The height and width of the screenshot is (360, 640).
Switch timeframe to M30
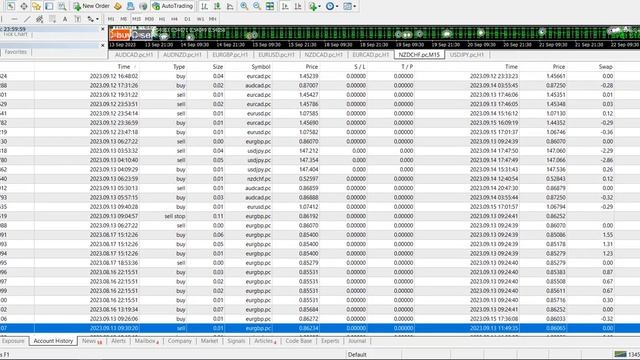149,19
